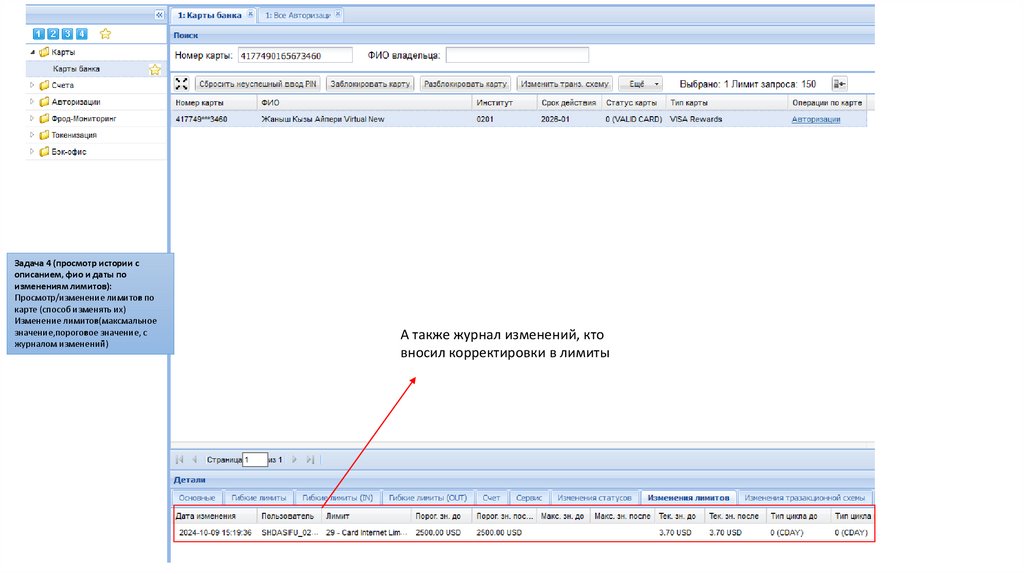
Task: Expand the Счета tree node
Action: click(x=32, y=85)
